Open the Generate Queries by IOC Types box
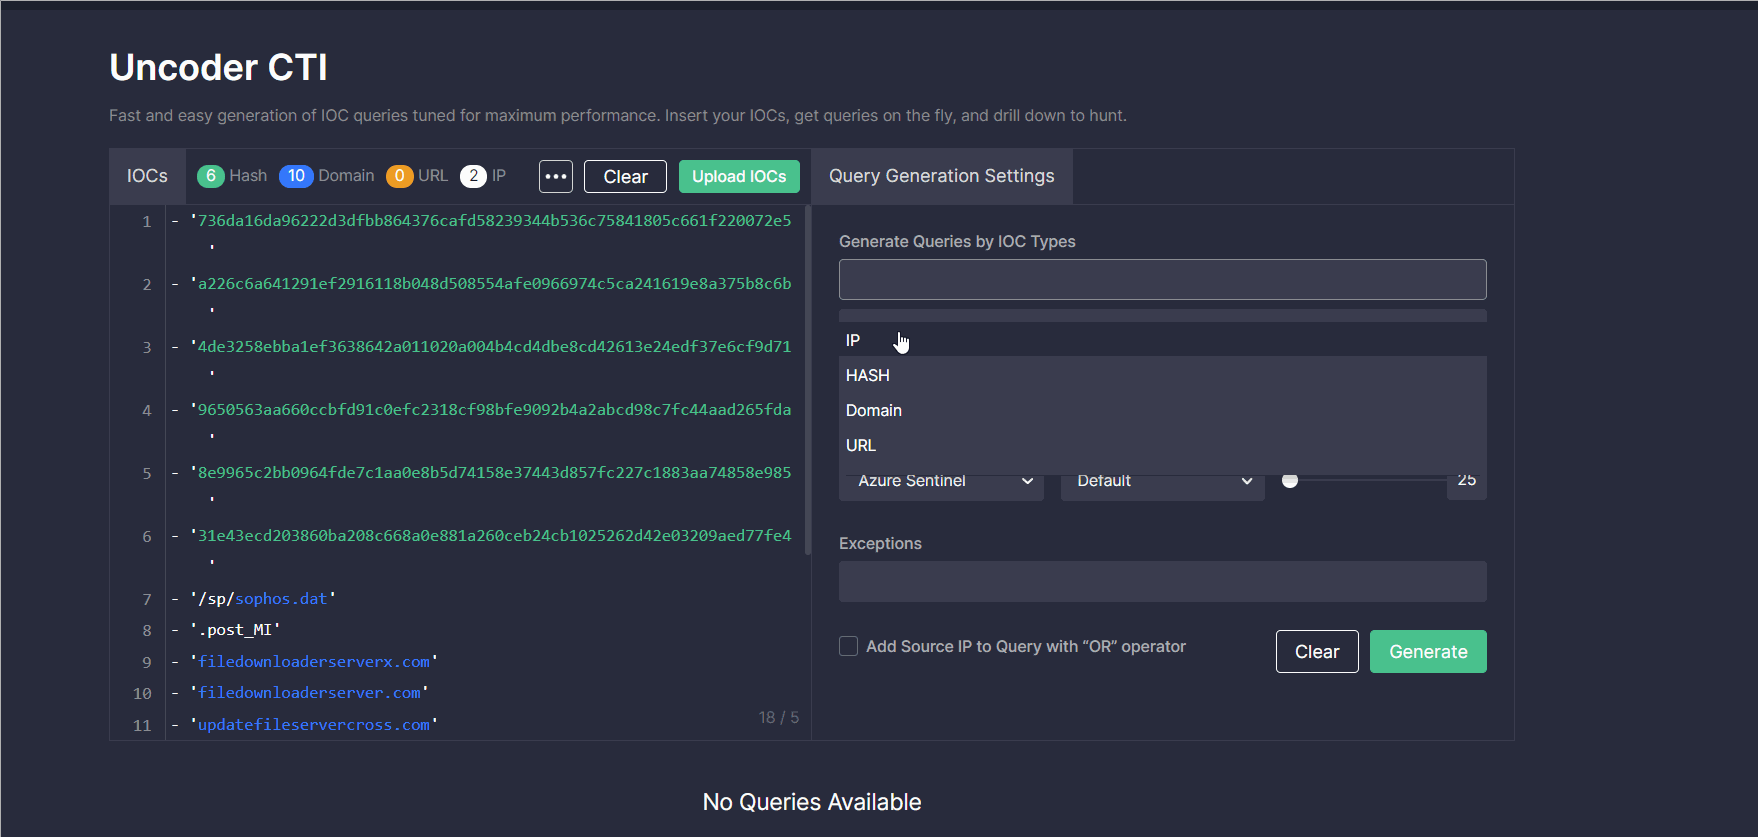 (x=1162, y=280)
